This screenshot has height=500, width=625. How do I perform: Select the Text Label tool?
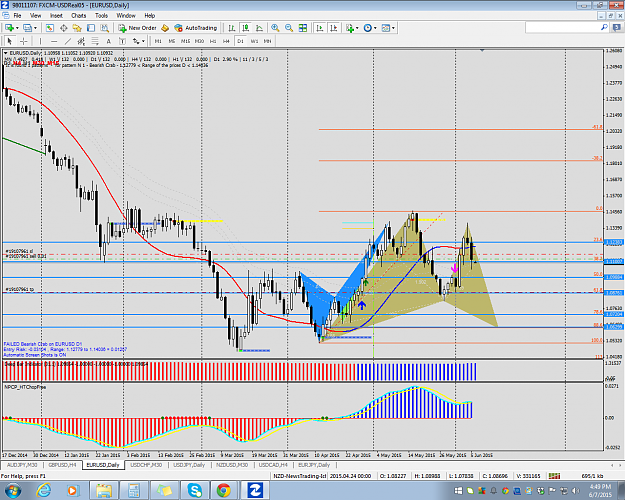122,41
